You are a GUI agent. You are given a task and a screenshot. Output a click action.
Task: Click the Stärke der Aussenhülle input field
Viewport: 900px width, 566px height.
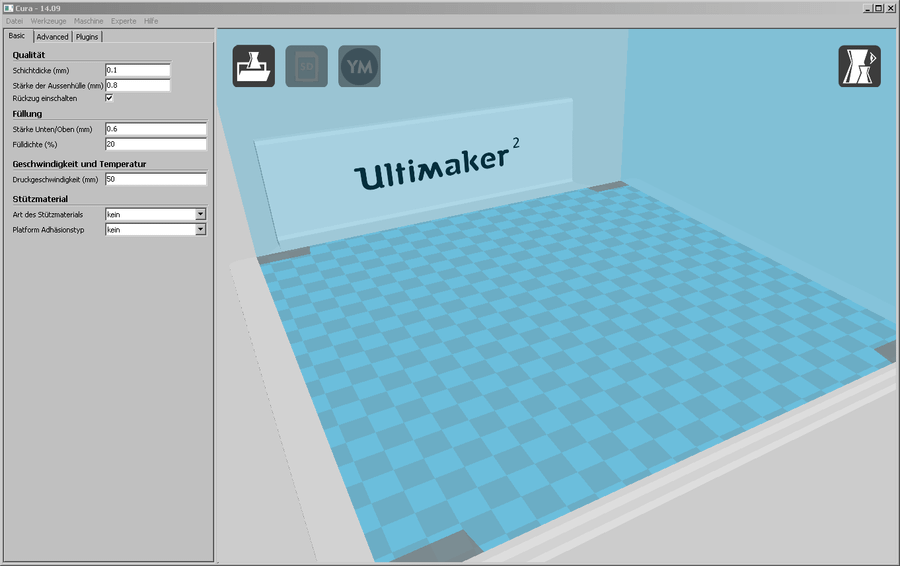pos(138,85)
